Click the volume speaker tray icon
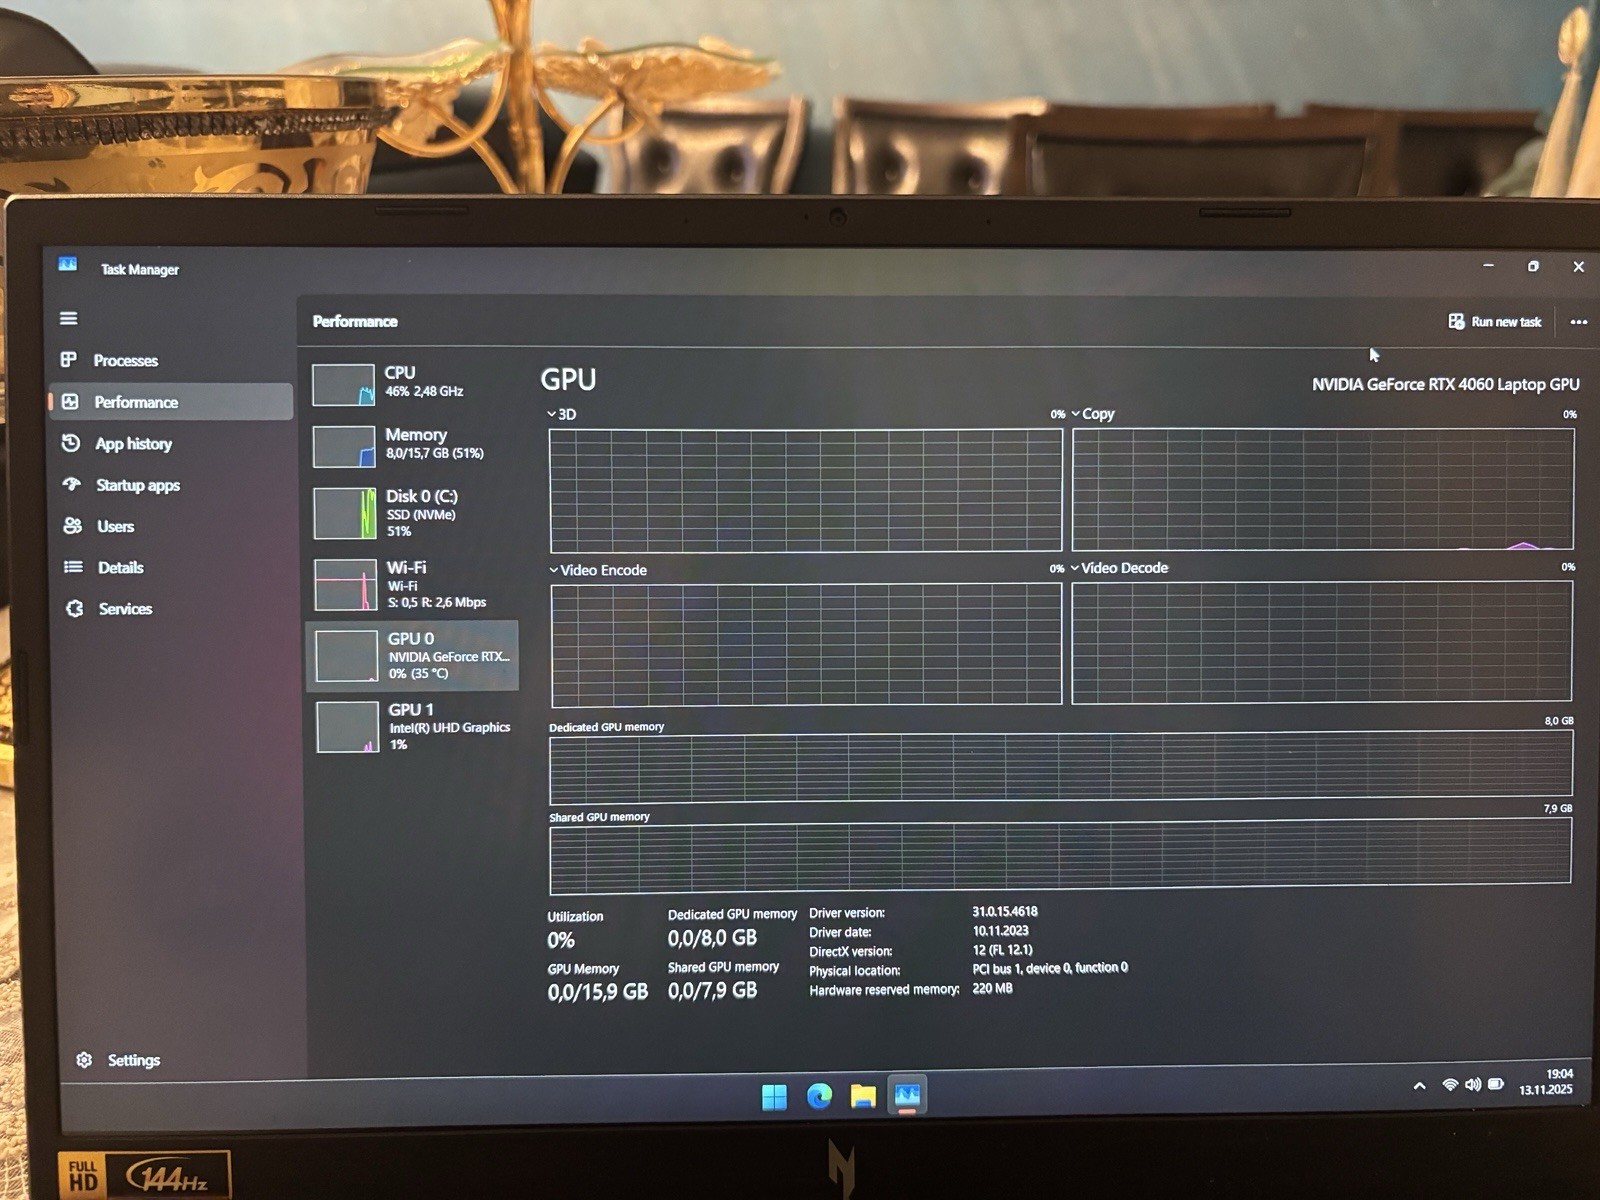The height and width of the screenshot is (1200, 1600). 1473,1085
